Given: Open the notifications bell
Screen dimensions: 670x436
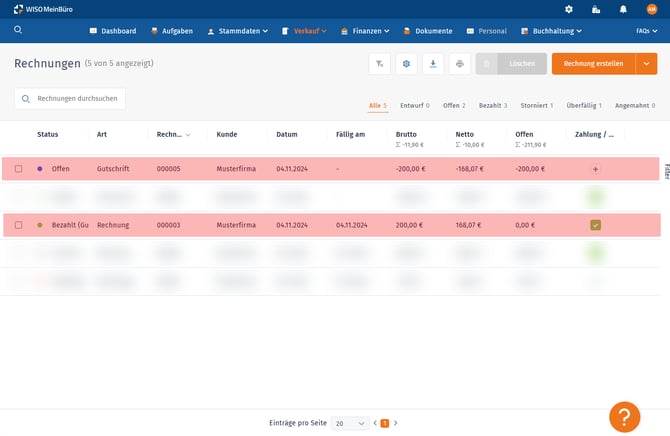Looking at the screenshot, I should [623, 9].
